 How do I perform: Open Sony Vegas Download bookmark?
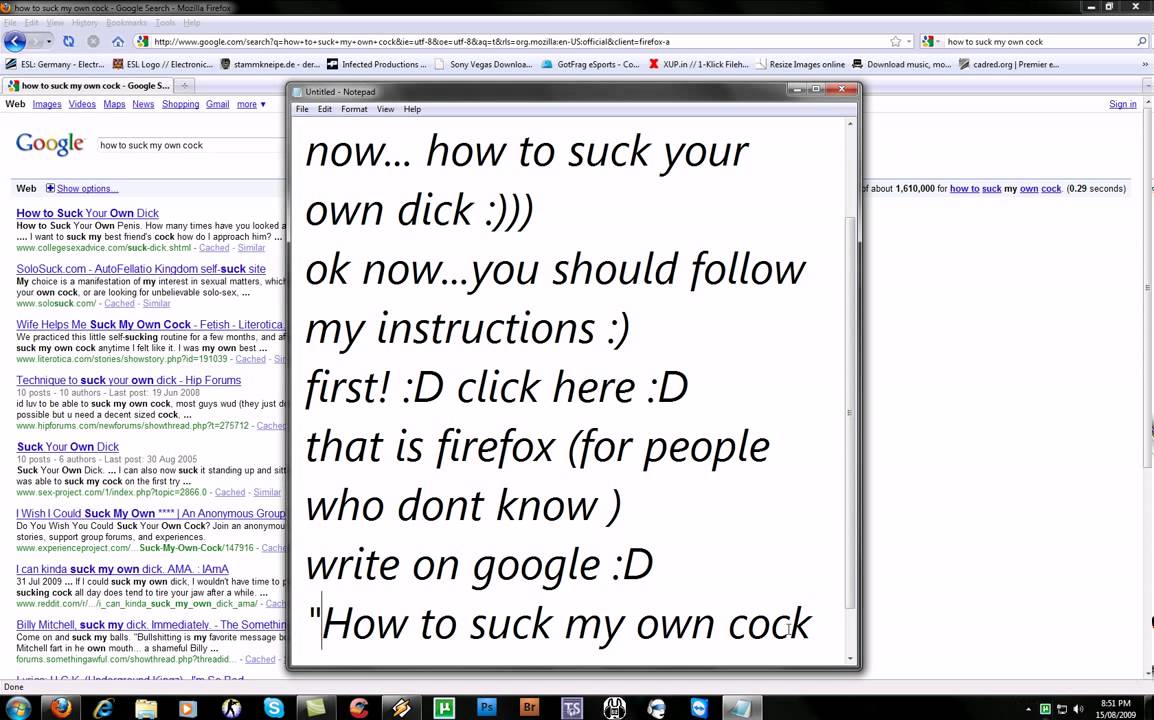point(484,65)
